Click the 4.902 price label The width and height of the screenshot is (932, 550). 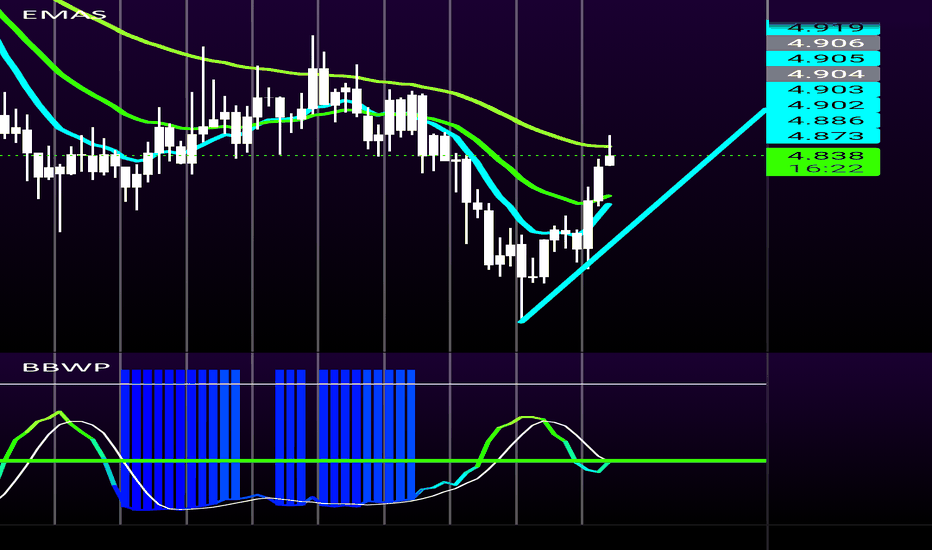click(823, 105)
